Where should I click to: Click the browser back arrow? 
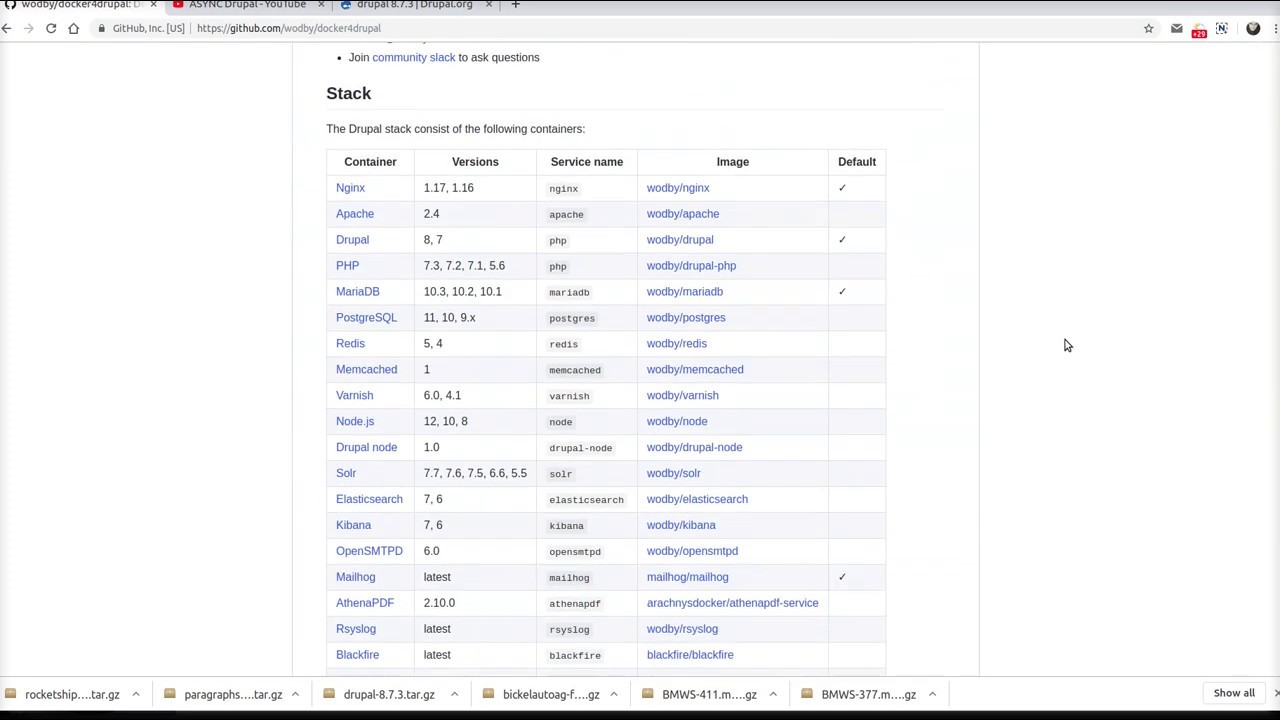(6, 28)
